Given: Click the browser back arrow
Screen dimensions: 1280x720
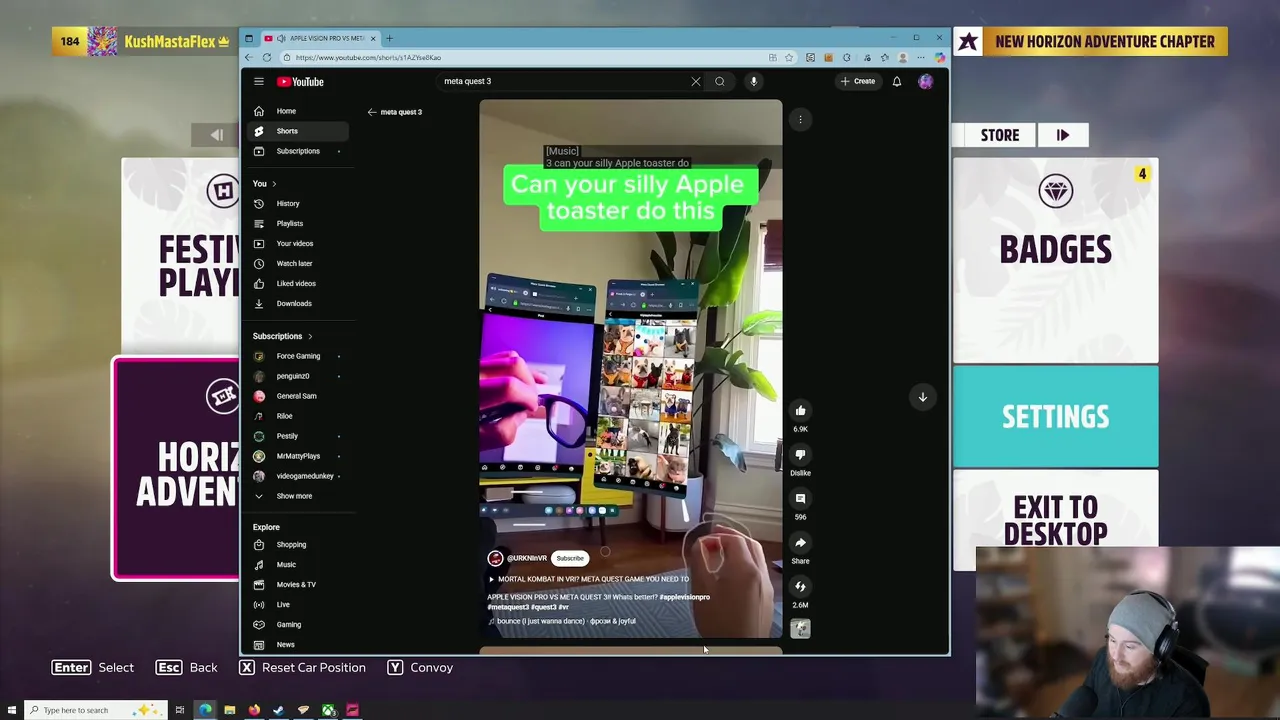Looking at the screenshot, I should point(249,57).
